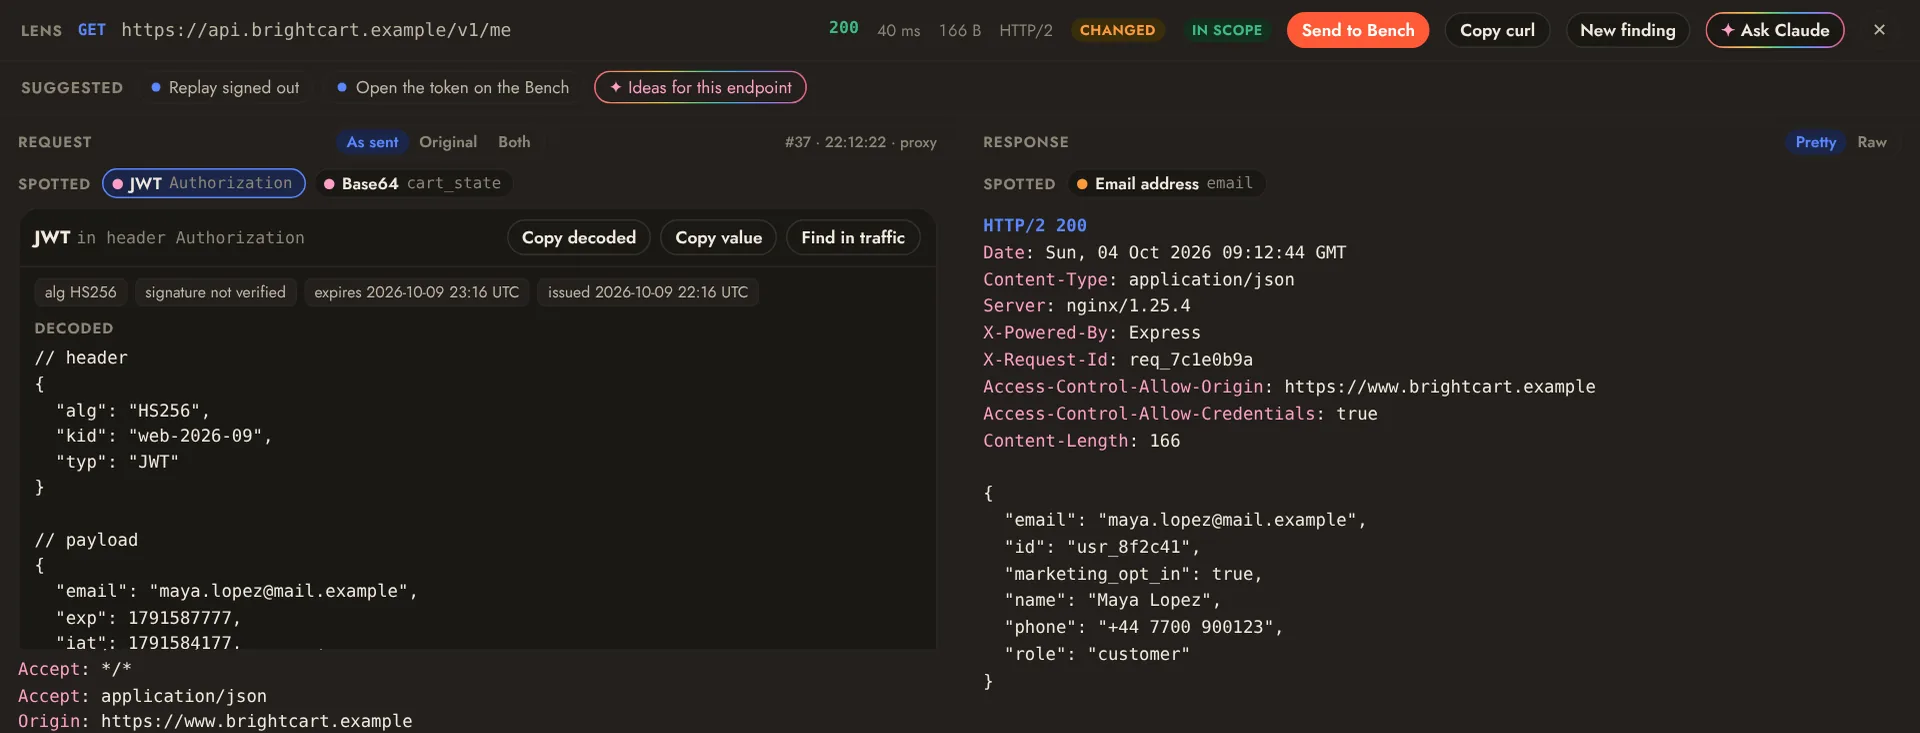Viewport: 1920px width, 733px height.
Task: Click the "kid": "web-2026-09" header line
Action: [x=164, y=436]
